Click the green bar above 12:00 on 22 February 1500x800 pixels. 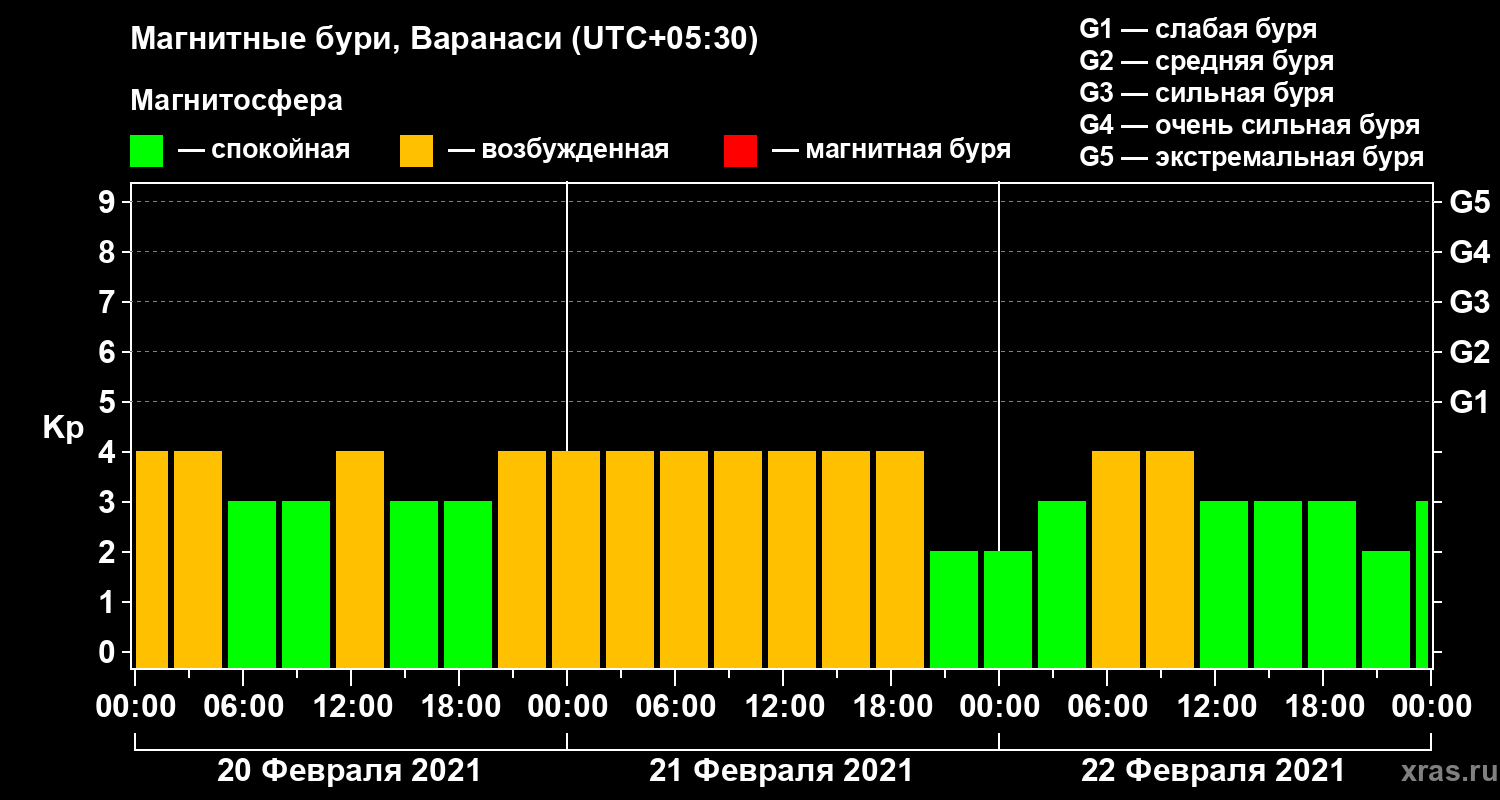point(1224,584)
